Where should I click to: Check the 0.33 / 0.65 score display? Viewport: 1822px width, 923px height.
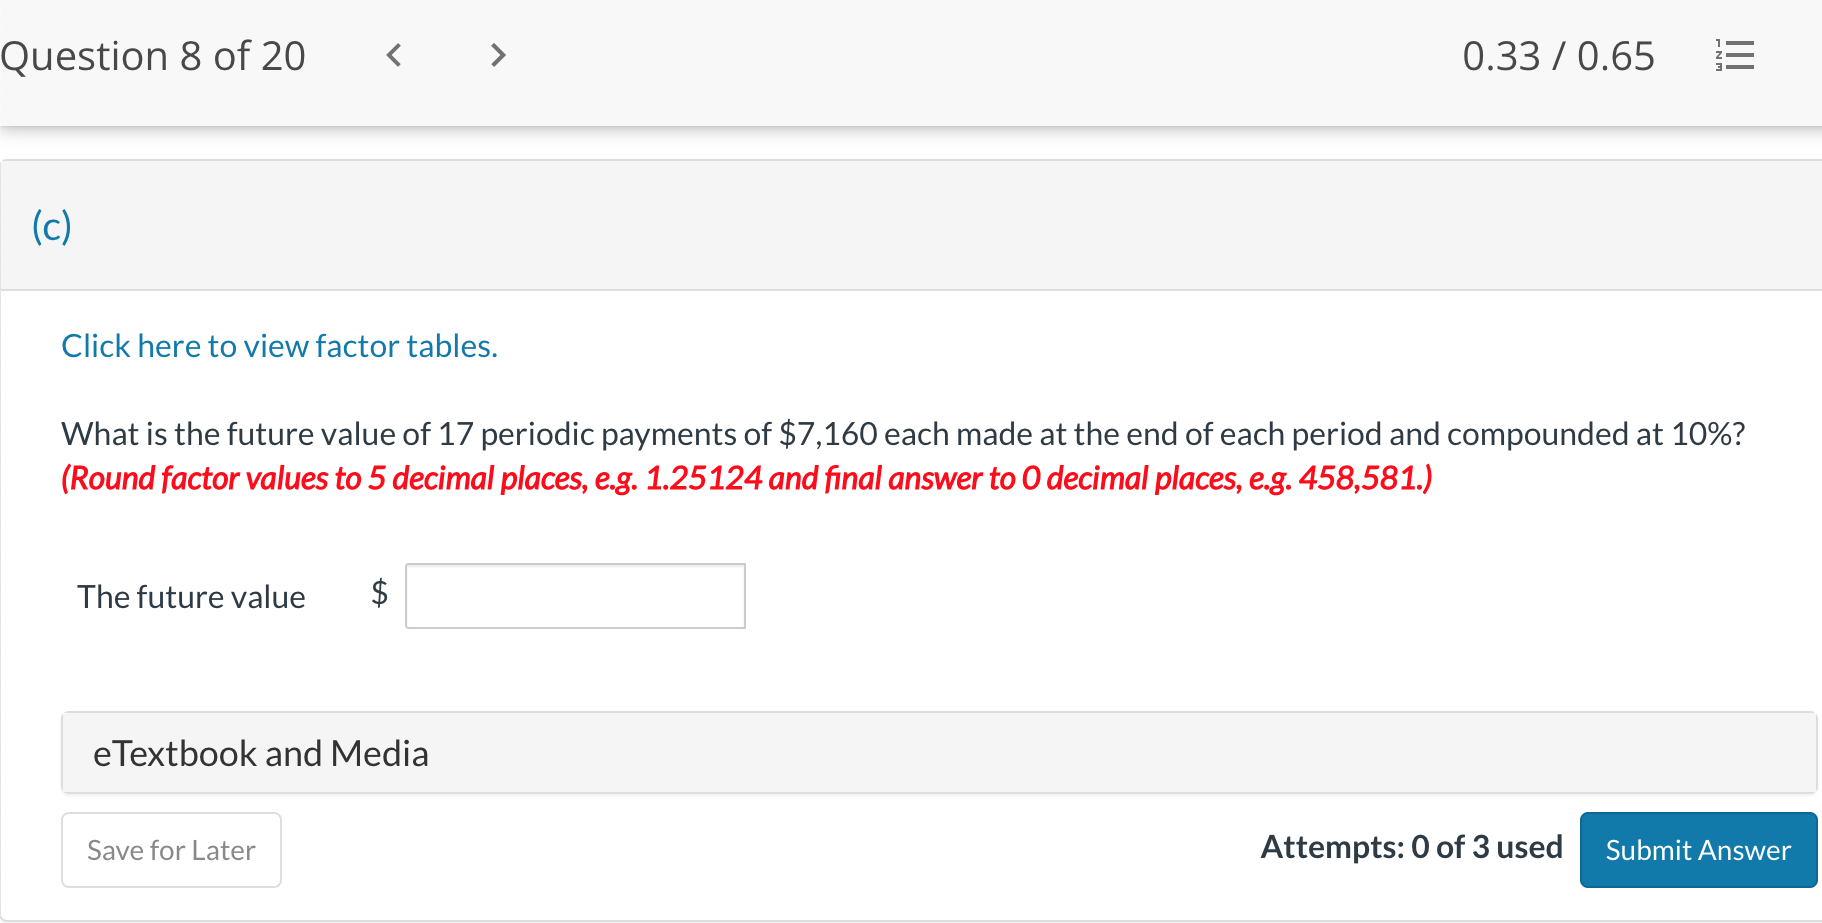tap(1558, 55)
